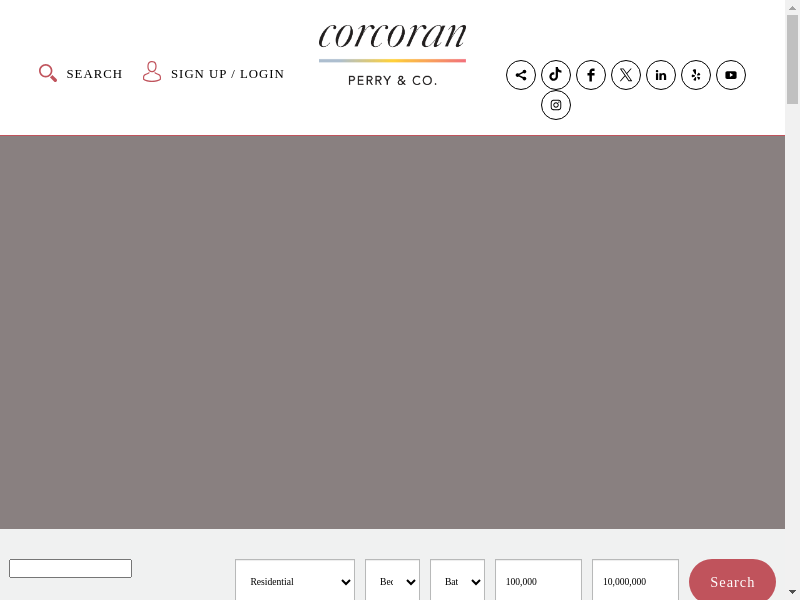Click the scrollbar down arrow
This screenshot has width=800, height=600.
pos(792,591)
